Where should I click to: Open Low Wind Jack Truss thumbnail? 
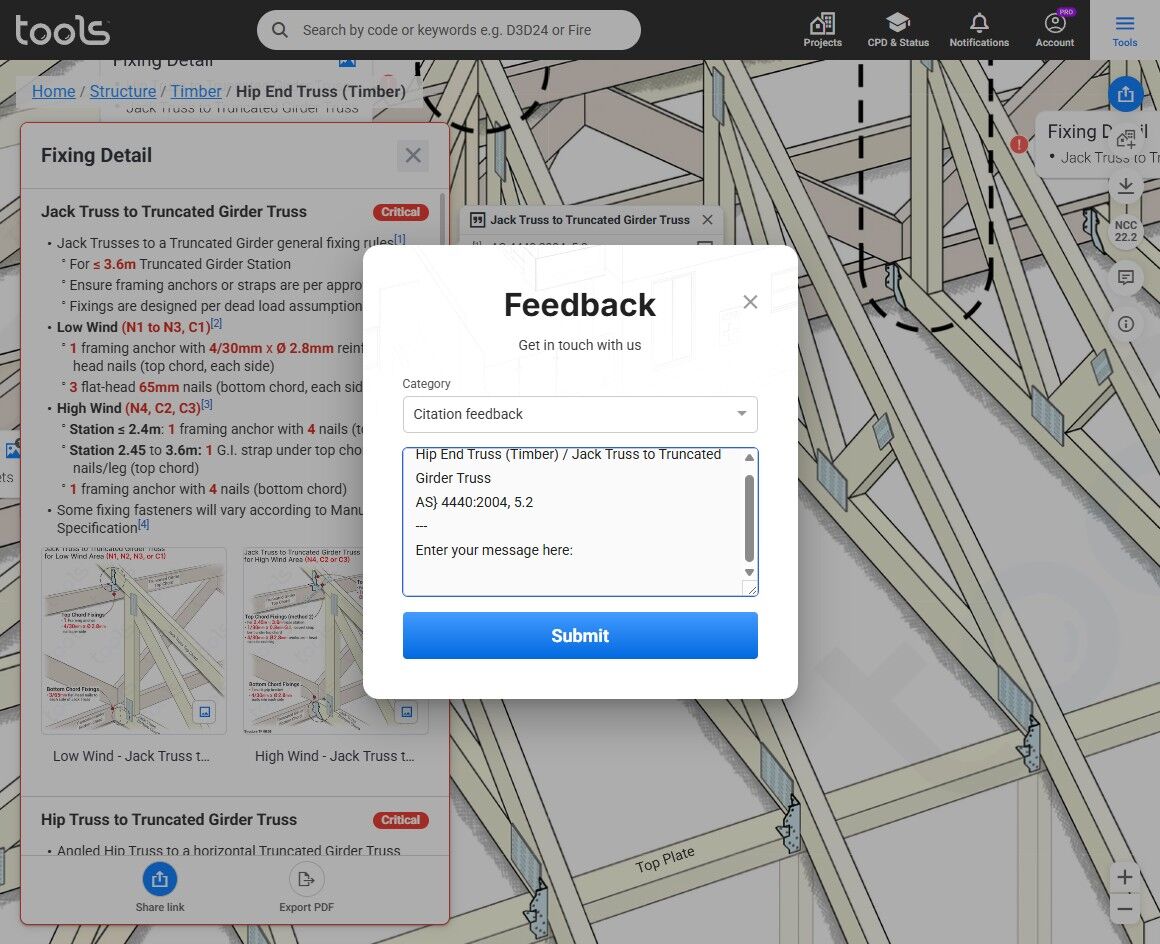tap(134, 641)
